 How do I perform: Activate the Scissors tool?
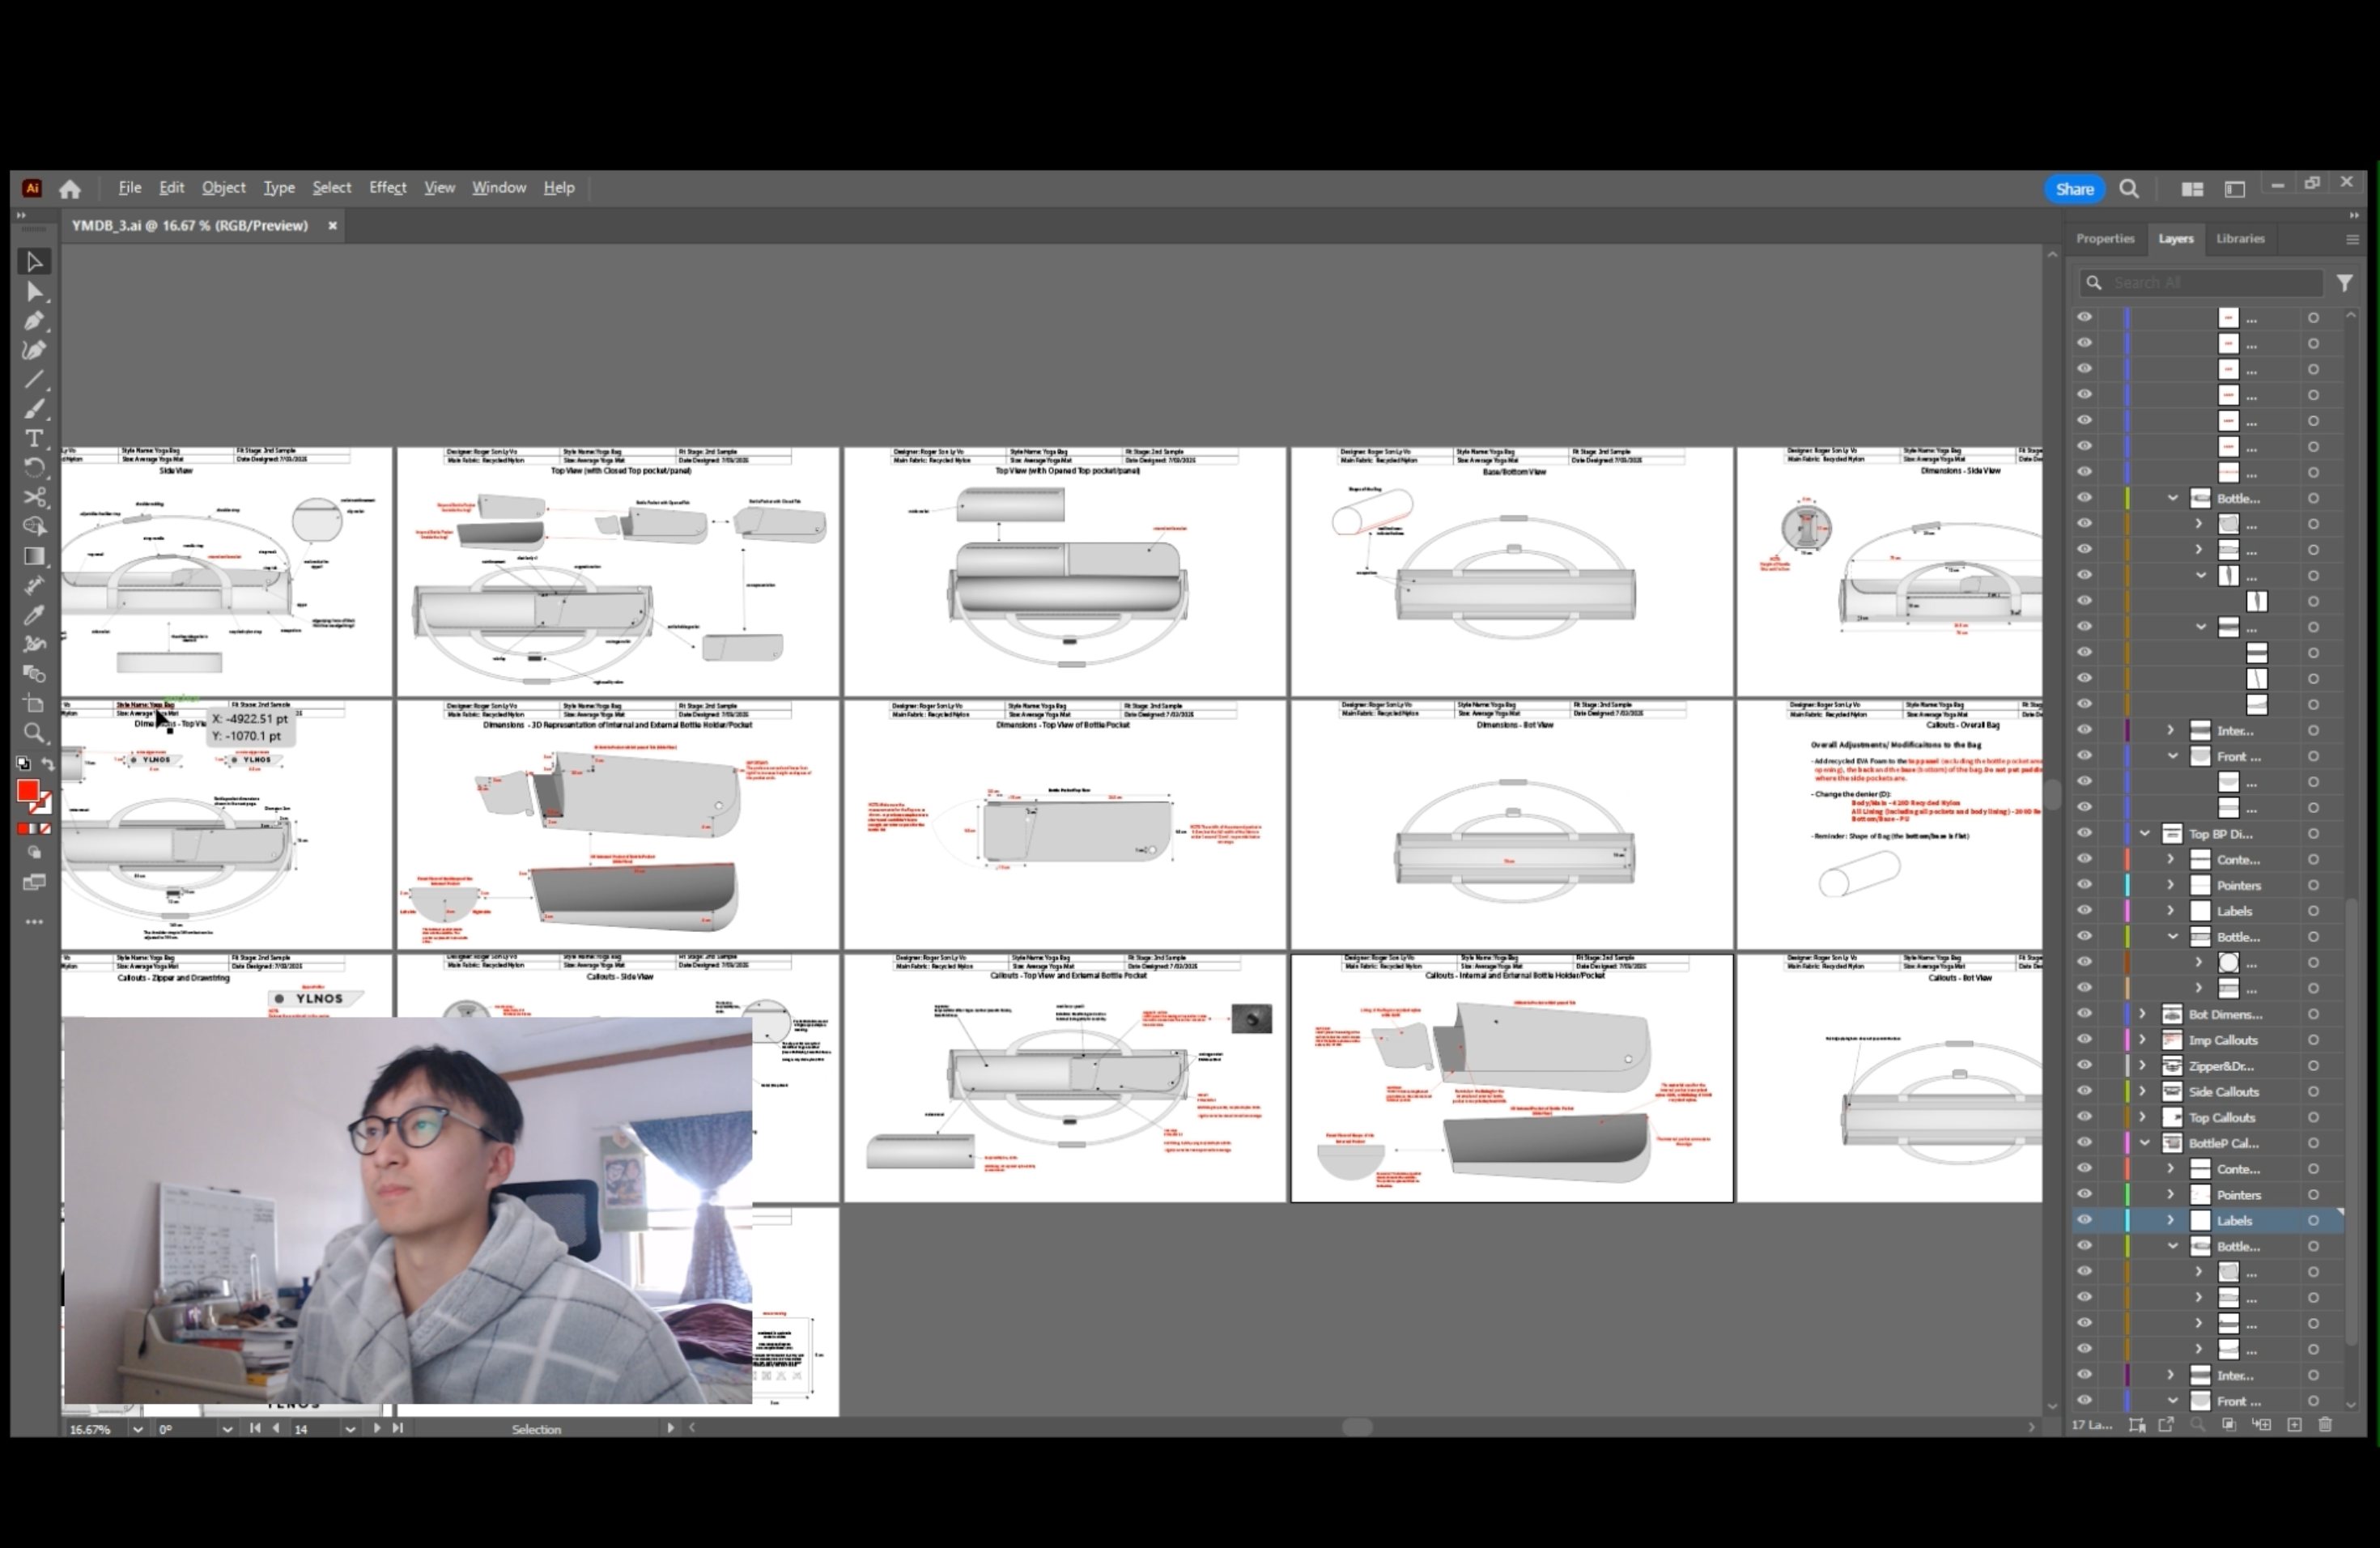pos(34,497)
